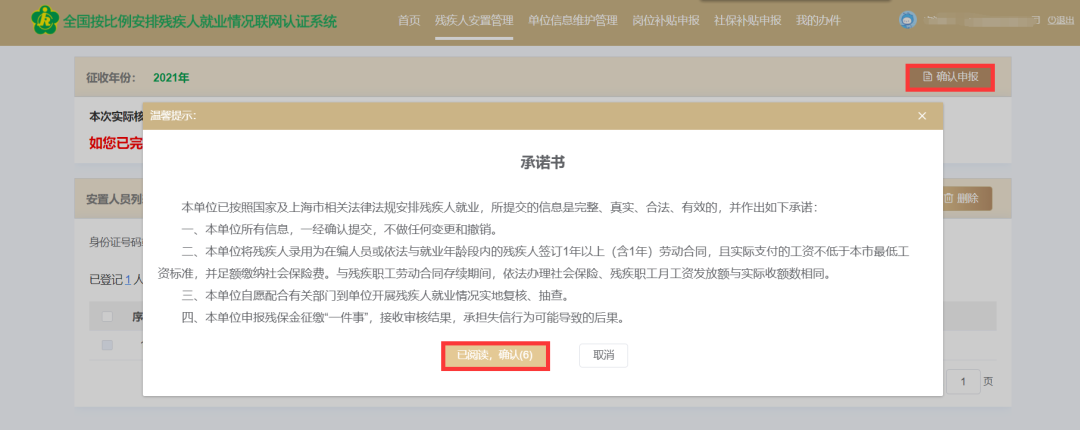This screenshot has height=430, width=1080.
Task: Click the 已登记 1 人 count link
Action: click(128, 278)
